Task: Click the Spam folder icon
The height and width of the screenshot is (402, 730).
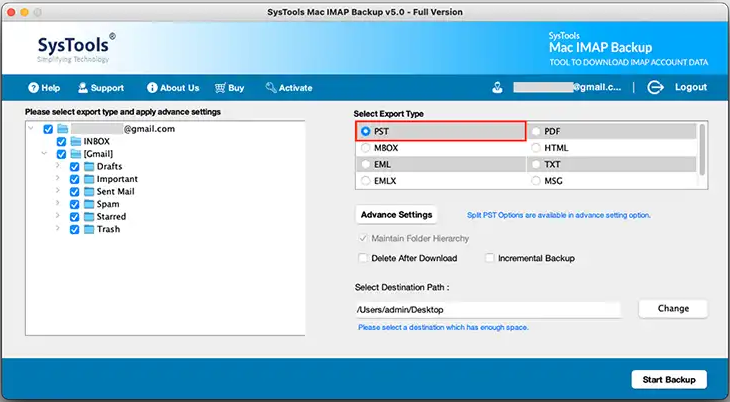Action: point(89,204)
